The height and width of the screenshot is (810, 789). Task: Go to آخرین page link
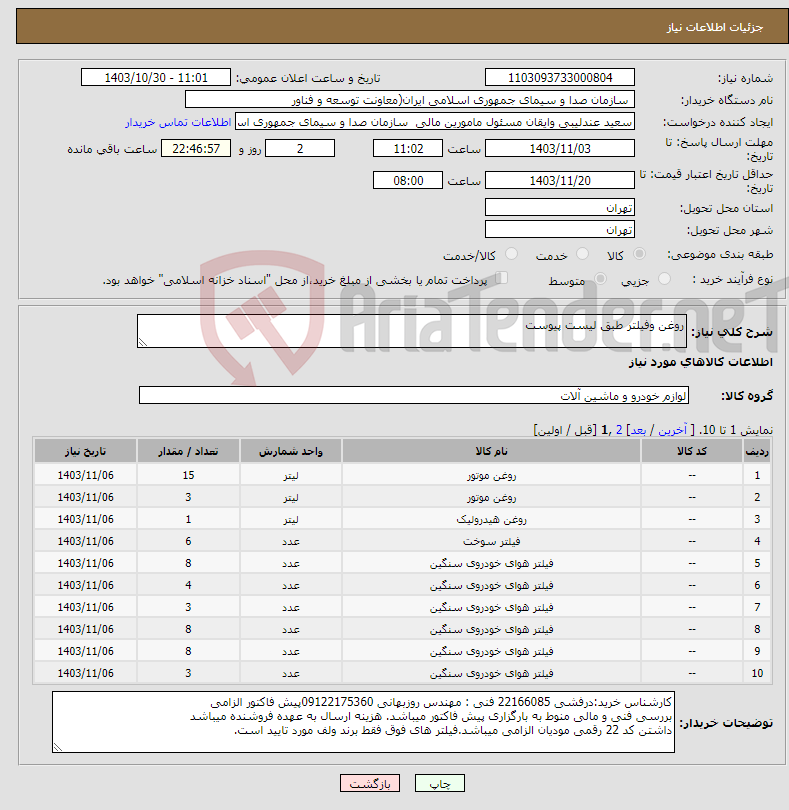672,430
